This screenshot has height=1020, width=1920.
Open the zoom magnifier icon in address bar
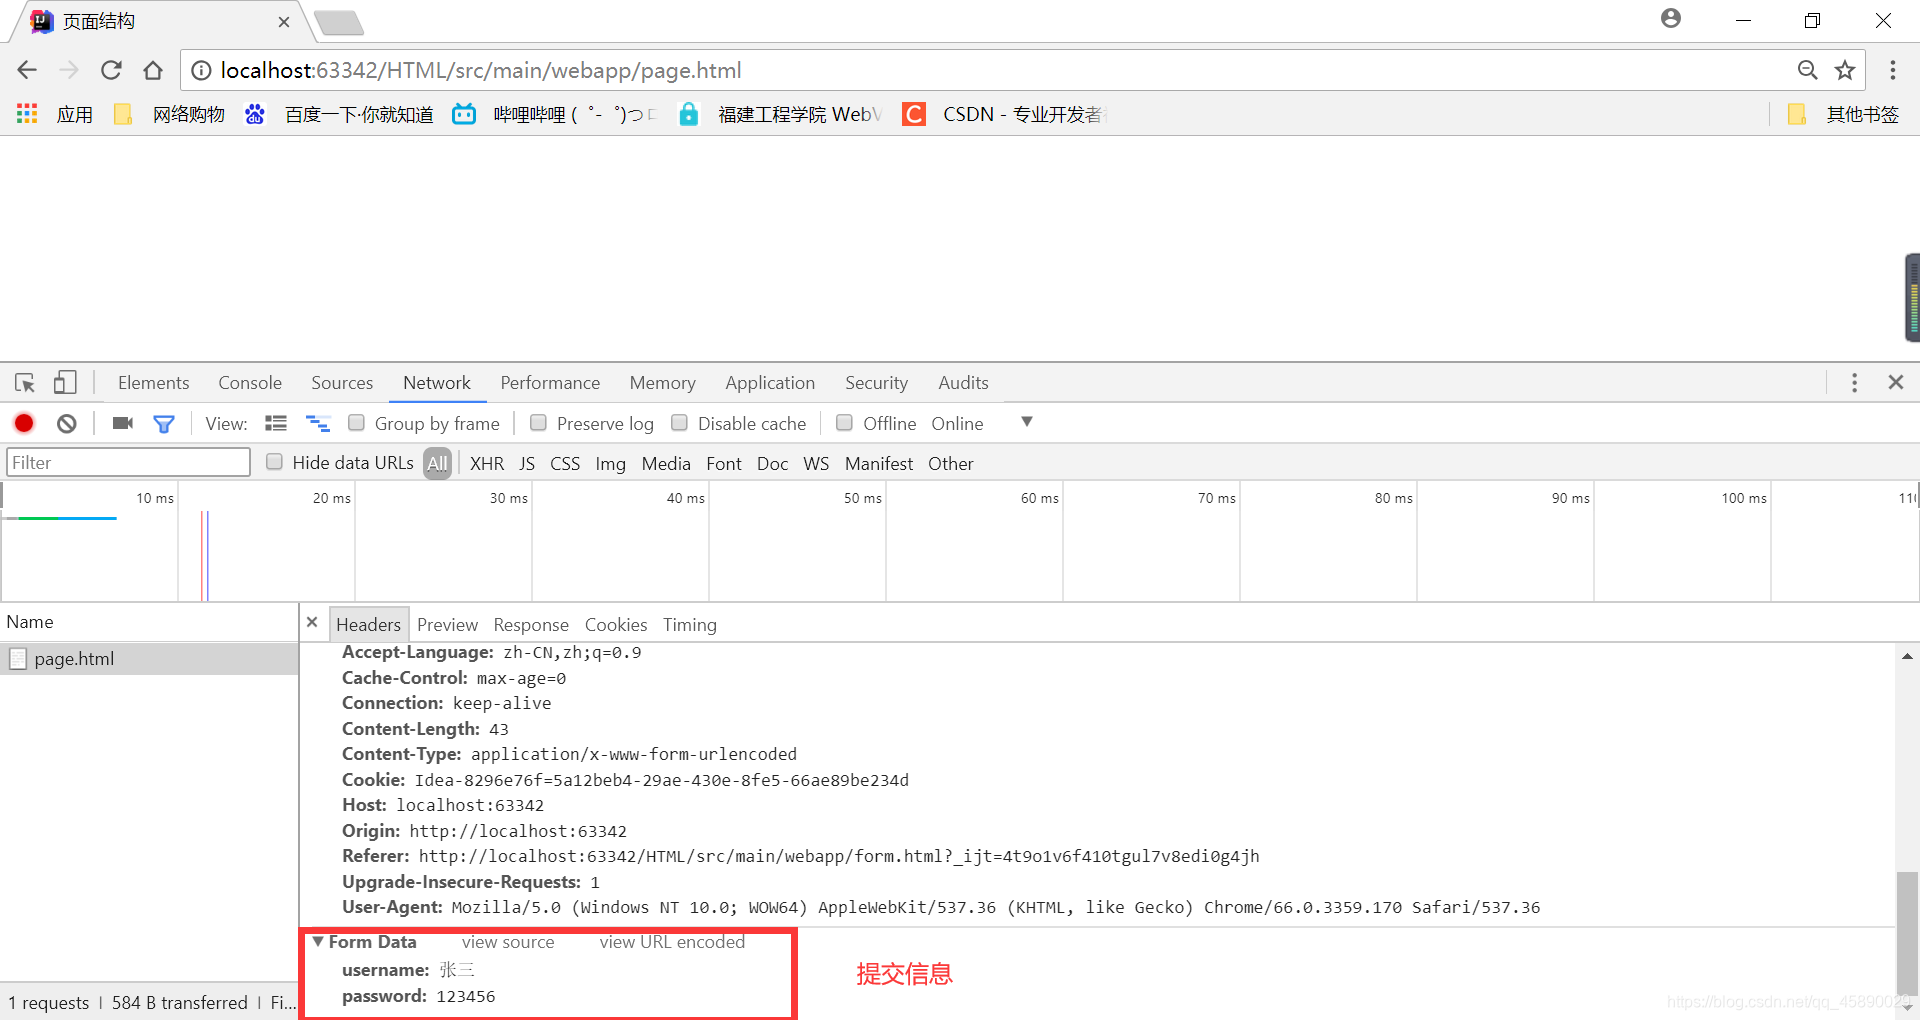[x=1807, y=70]
